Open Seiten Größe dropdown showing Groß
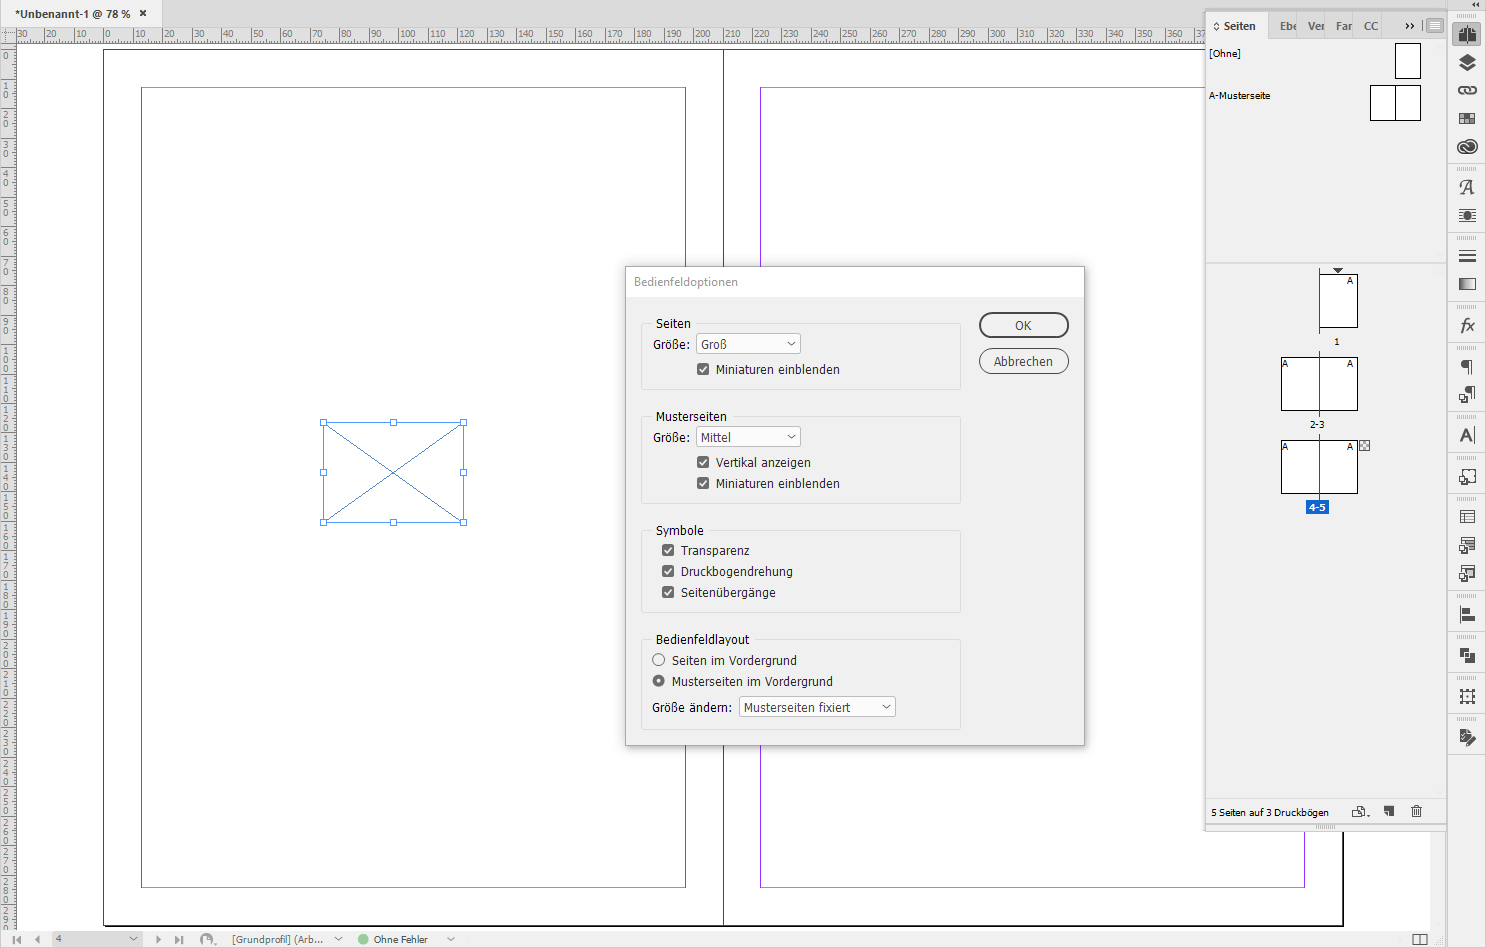Viewport: 1486px width, 948px height. (x=748, y=344)
